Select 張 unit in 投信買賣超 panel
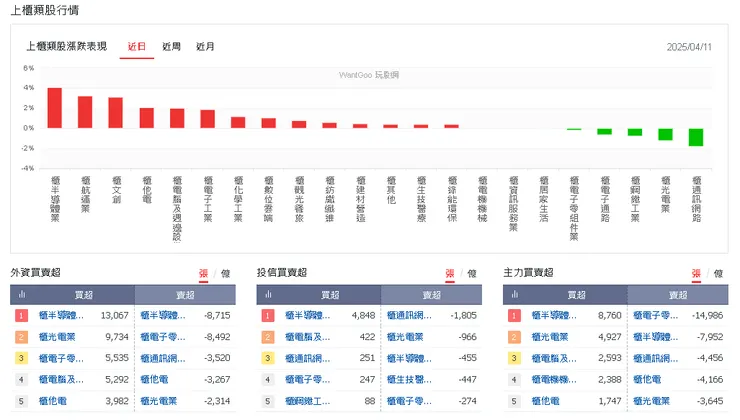 click(x=450, y=273)
